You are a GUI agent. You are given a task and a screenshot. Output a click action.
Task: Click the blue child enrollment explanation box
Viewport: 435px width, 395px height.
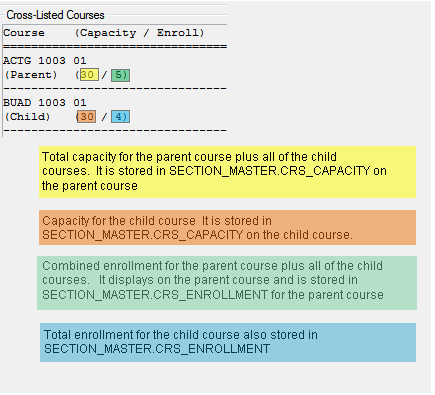[x=228, y=342]
